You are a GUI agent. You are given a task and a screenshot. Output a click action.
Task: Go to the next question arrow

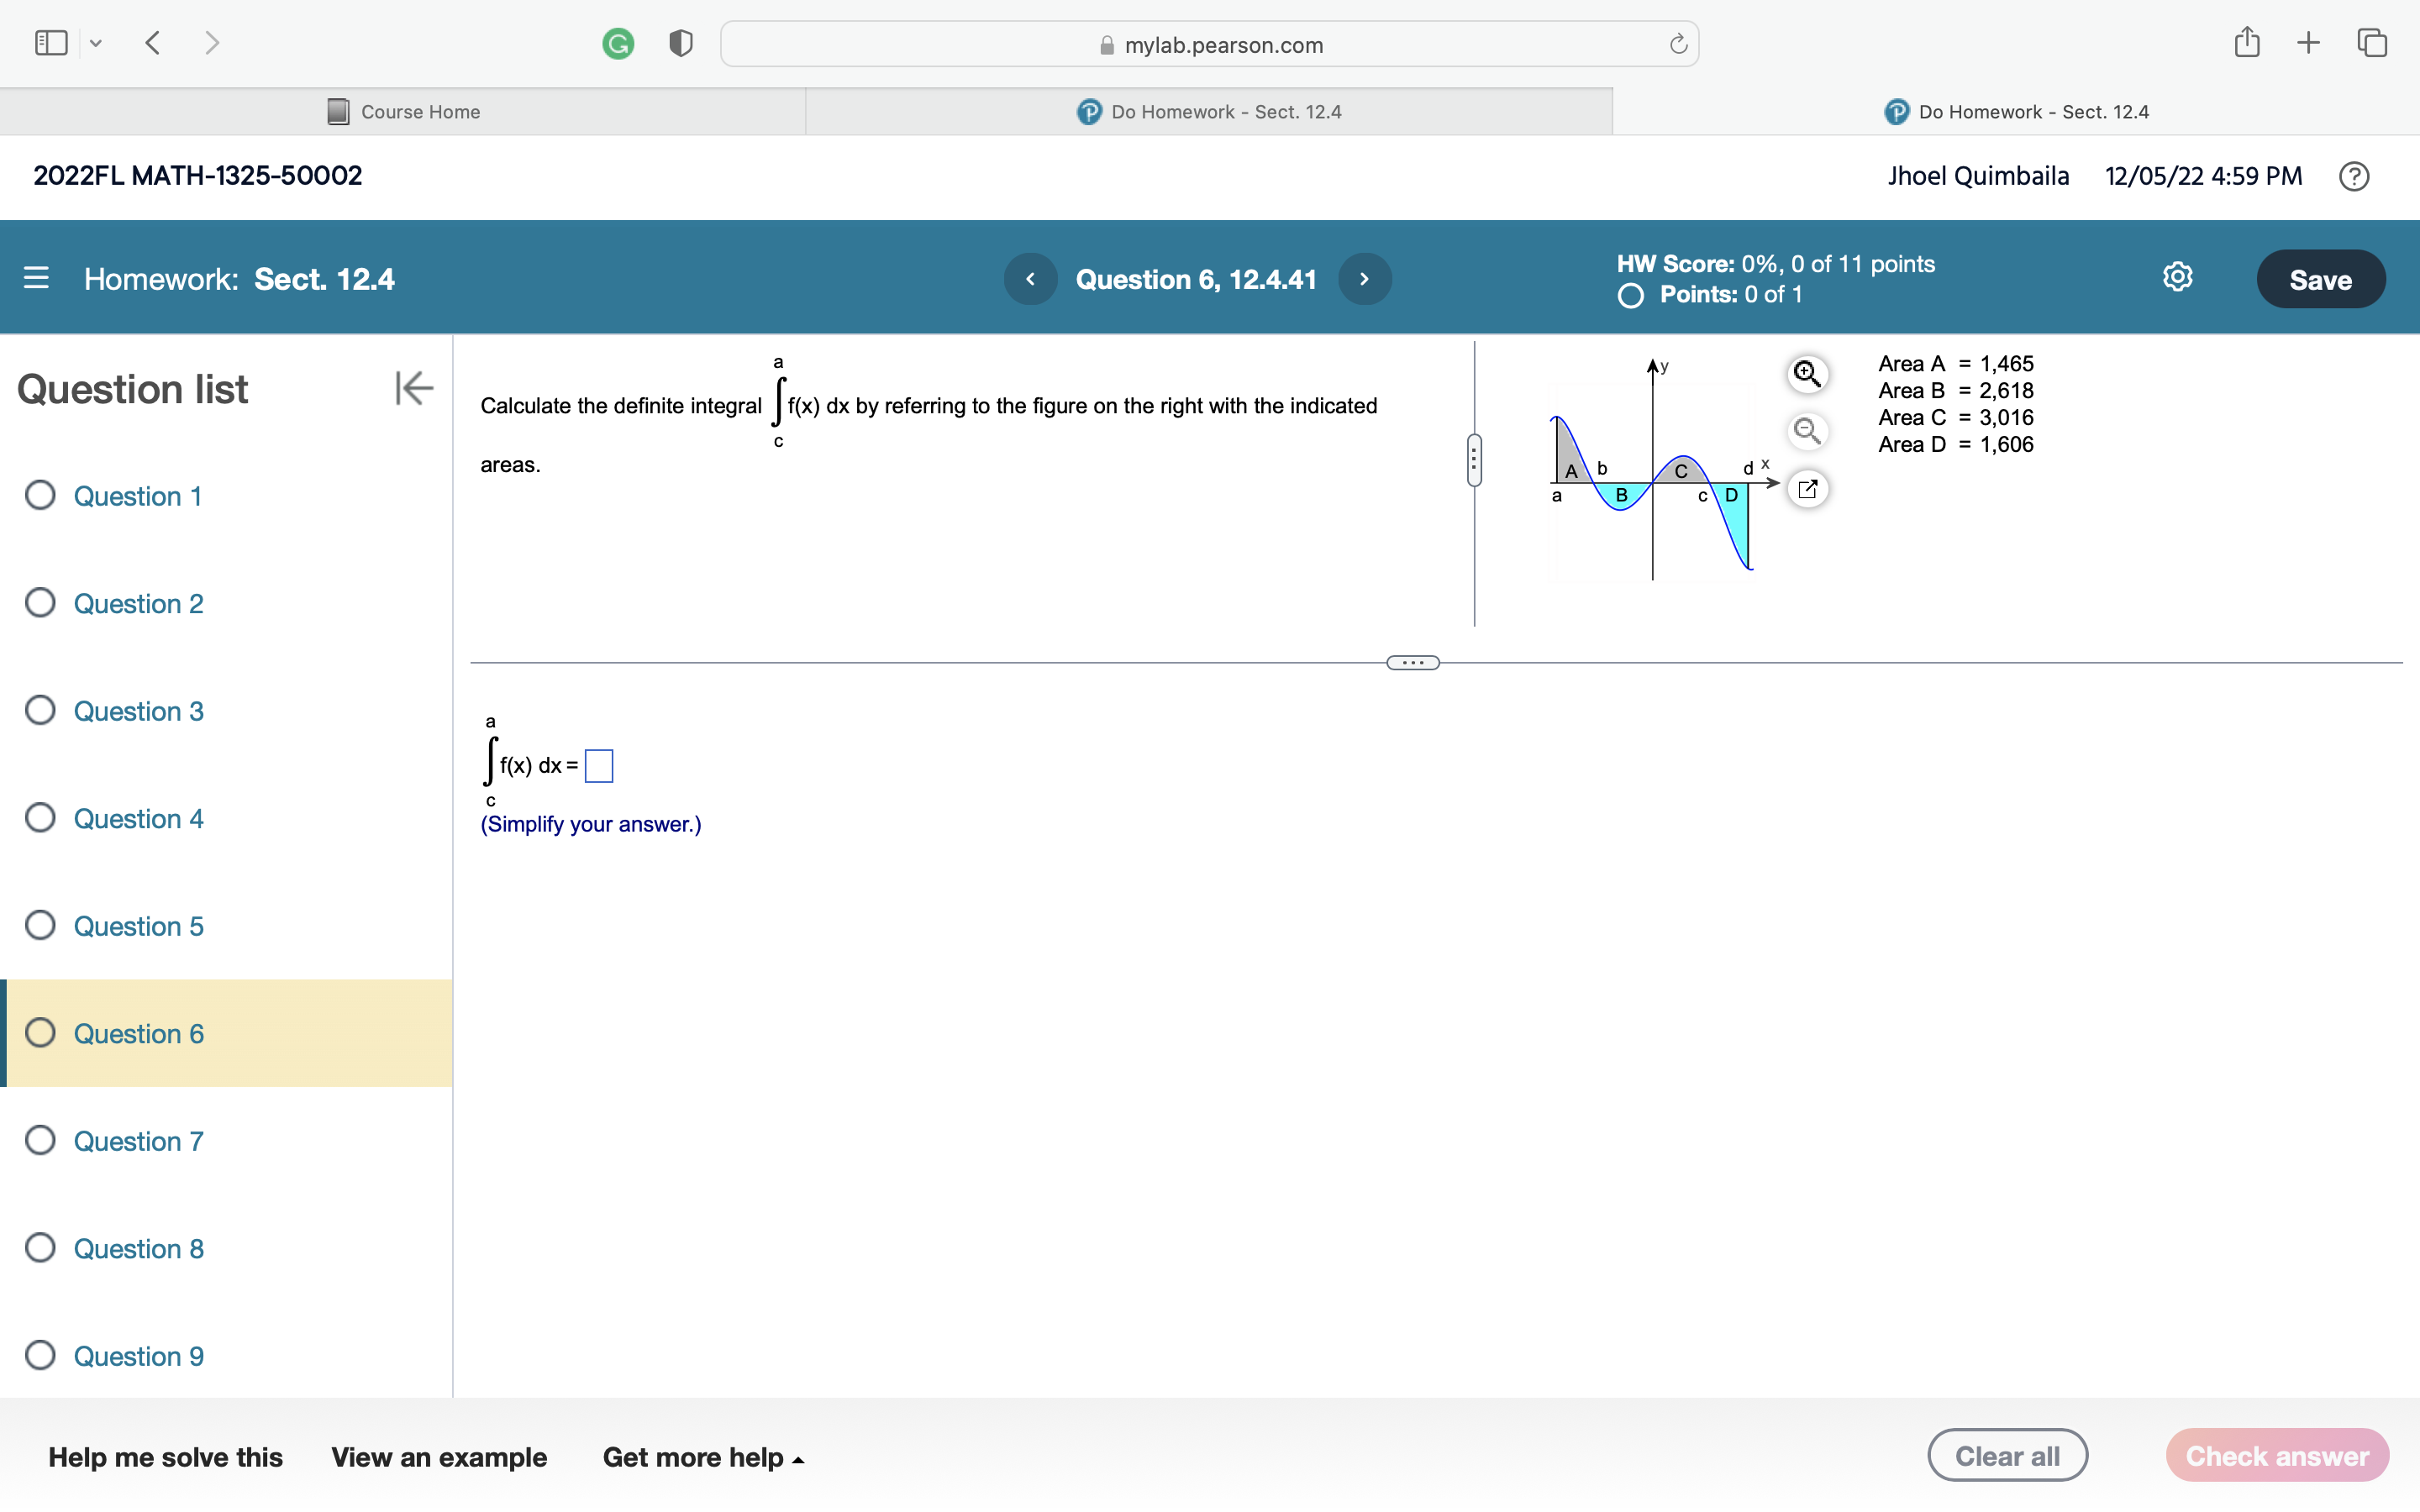1364,279
